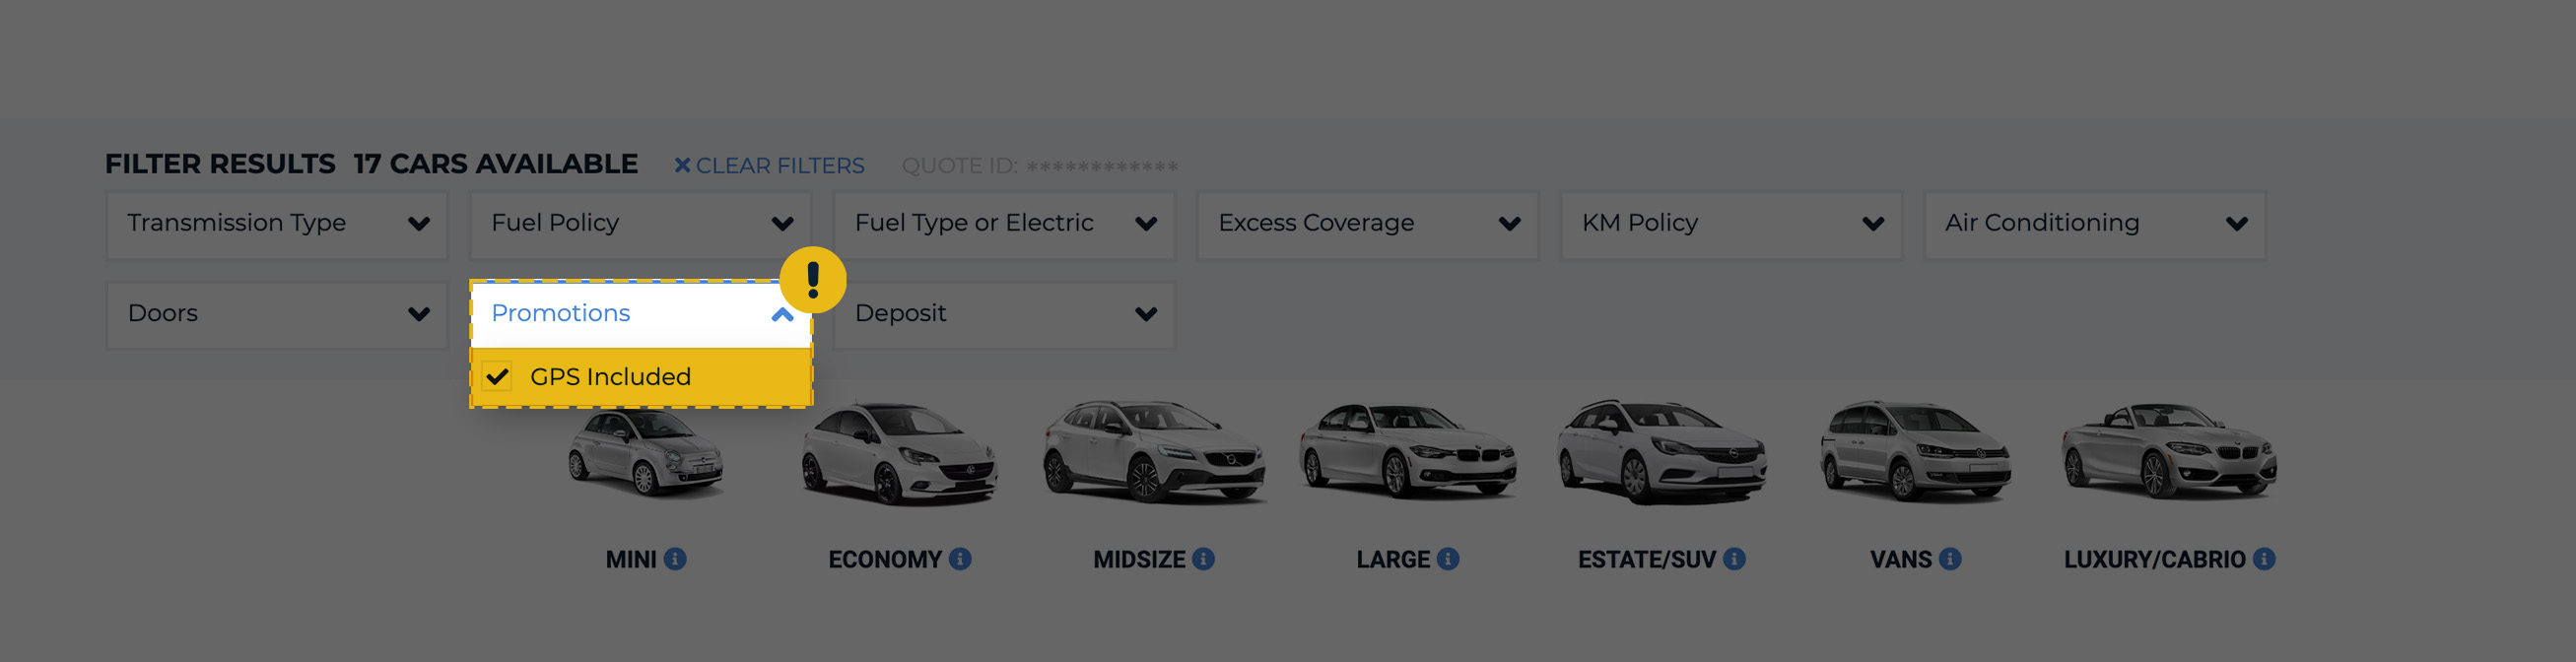Viewport: 2576px width, 662px height.
Task: Click the info icon next to ESTATE/SUV
Action: (1734, 559)
